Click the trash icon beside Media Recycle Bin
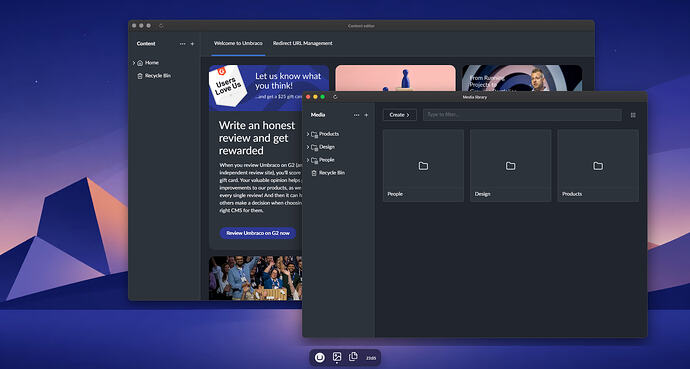 [x=314, y=173]
